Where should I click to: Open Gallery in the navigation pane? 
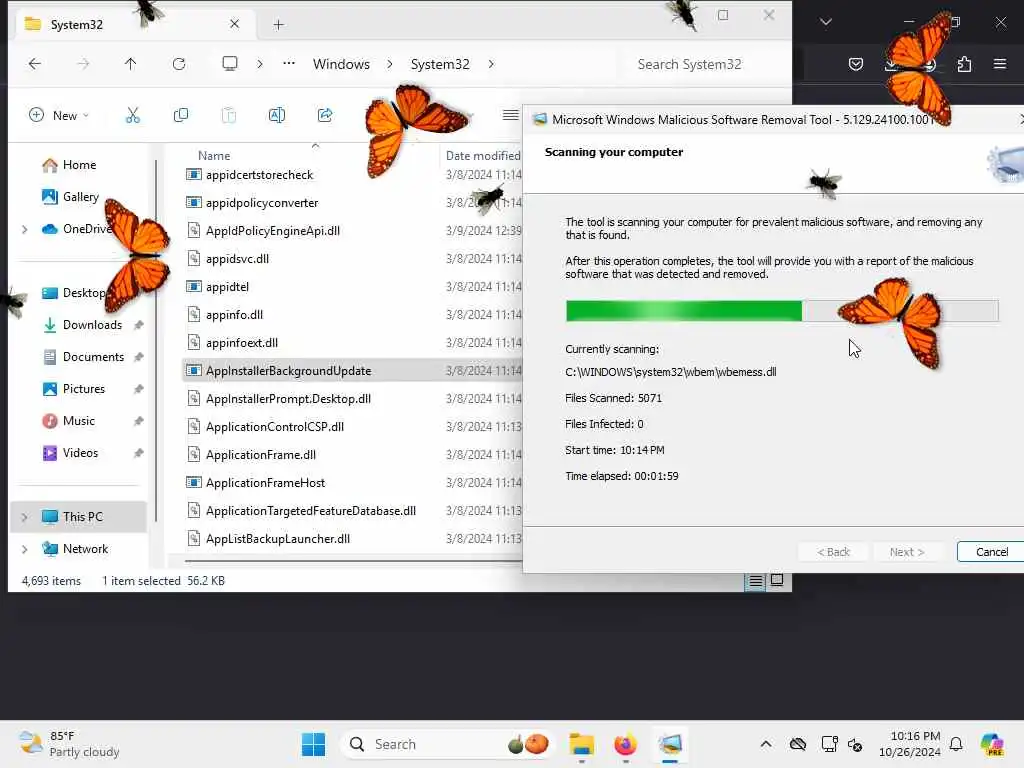80,197
